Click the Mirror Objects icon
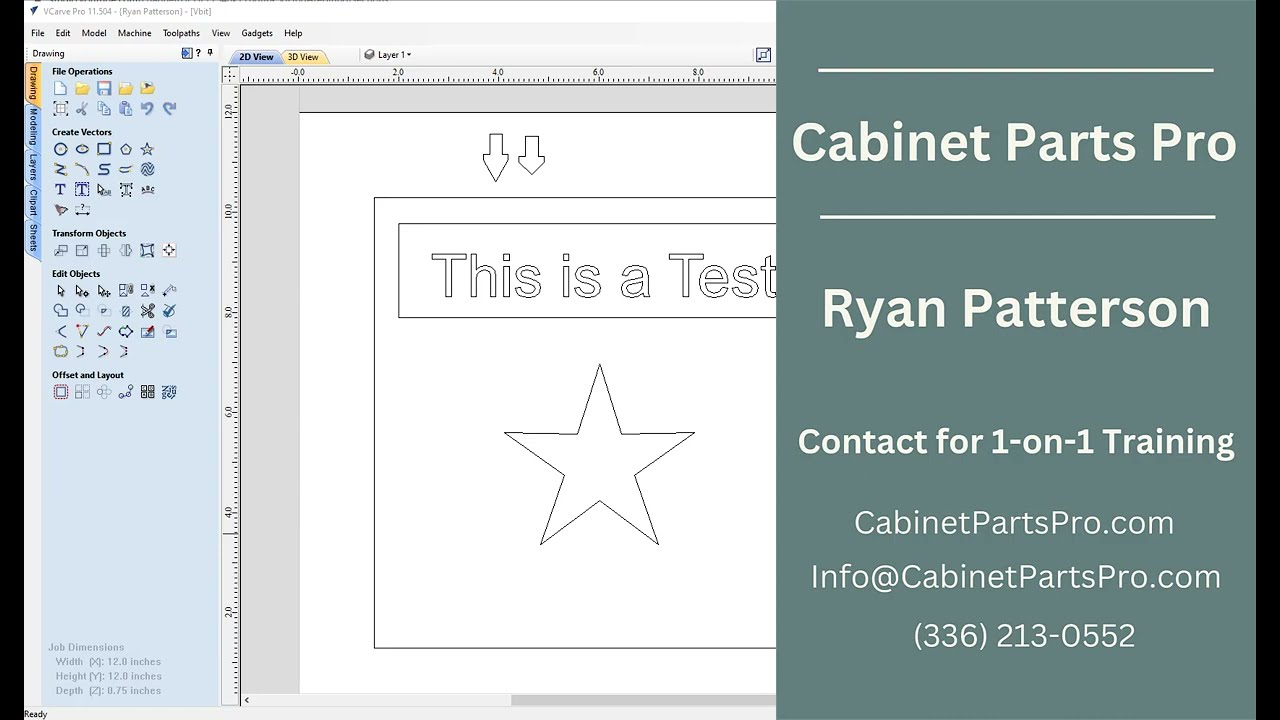 [x=126, y=251]
